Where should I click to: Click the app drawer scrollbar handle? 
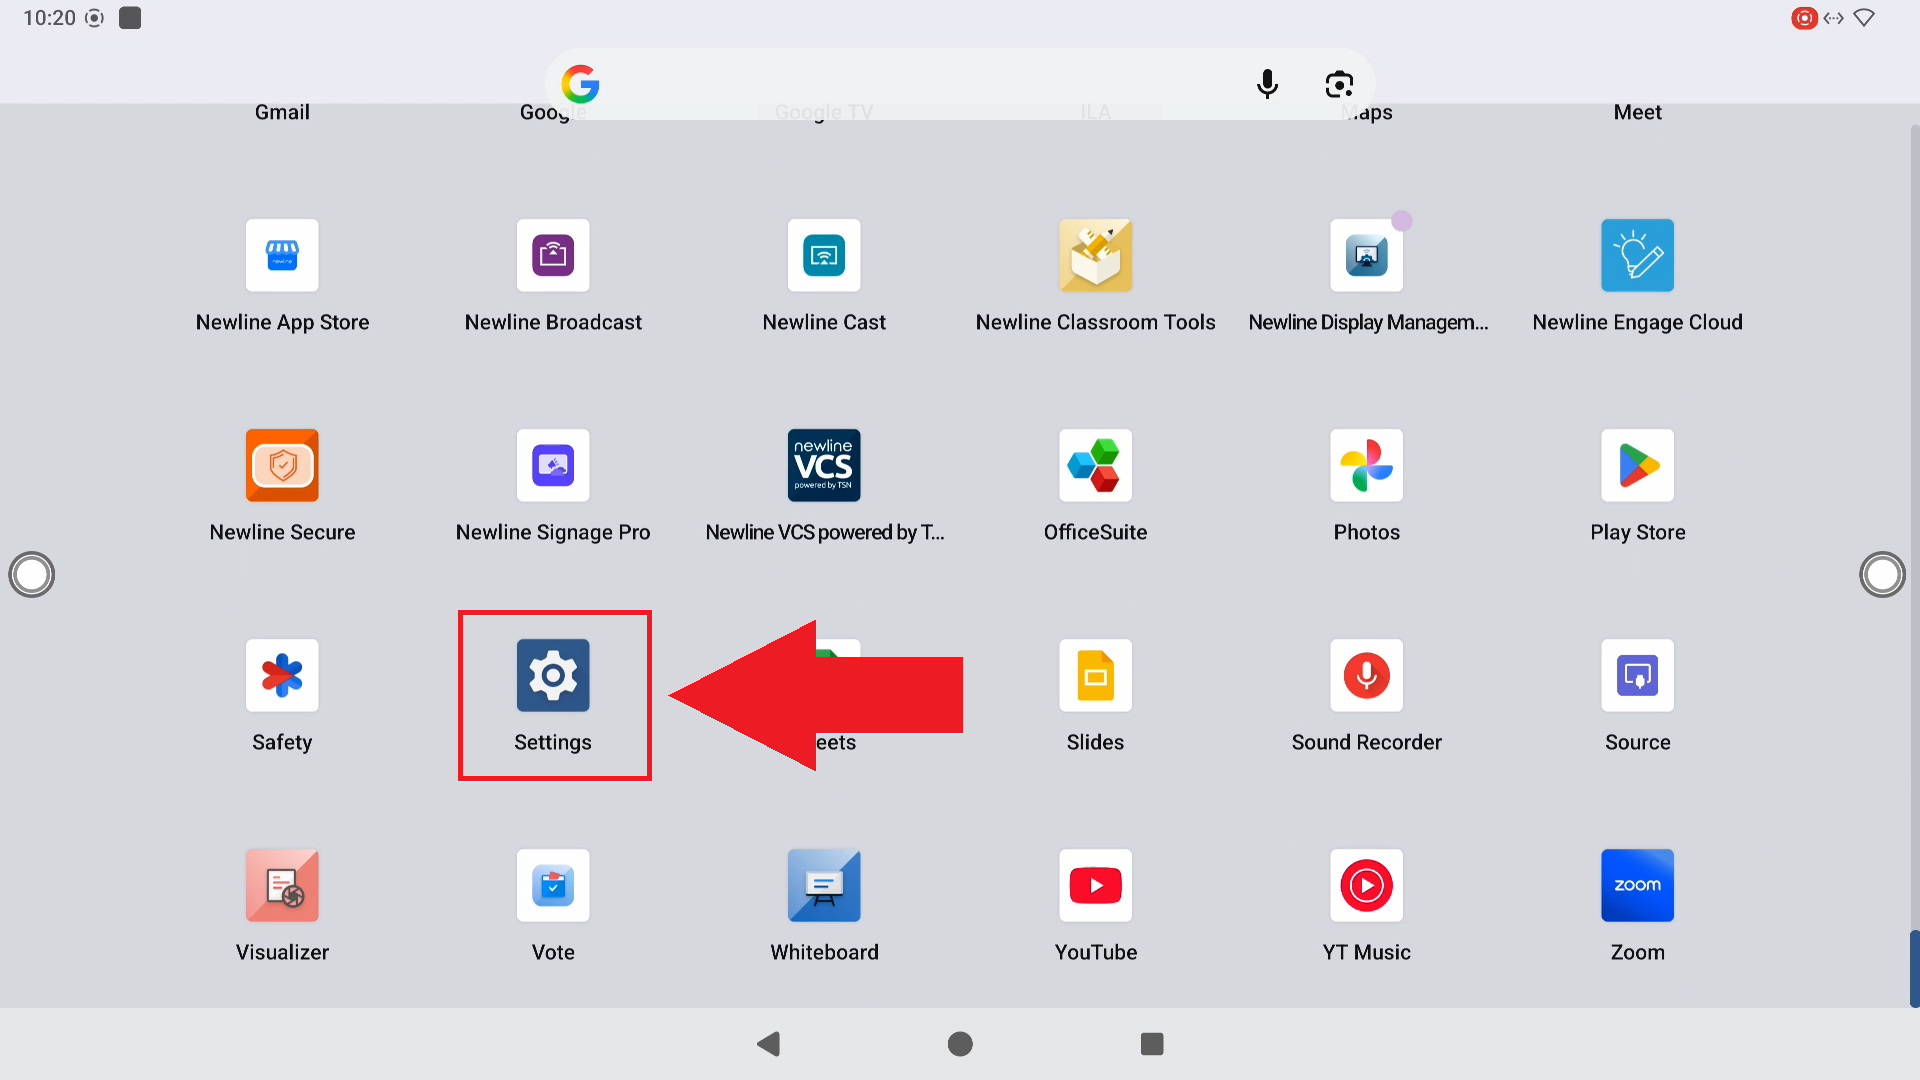[1914, 968]
